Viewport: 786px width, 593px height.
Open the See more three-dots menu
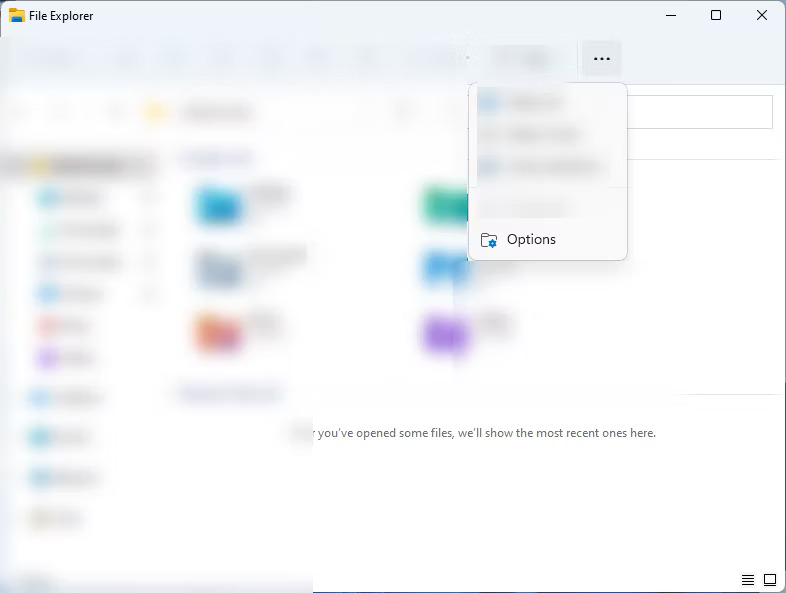click(602, 59)
